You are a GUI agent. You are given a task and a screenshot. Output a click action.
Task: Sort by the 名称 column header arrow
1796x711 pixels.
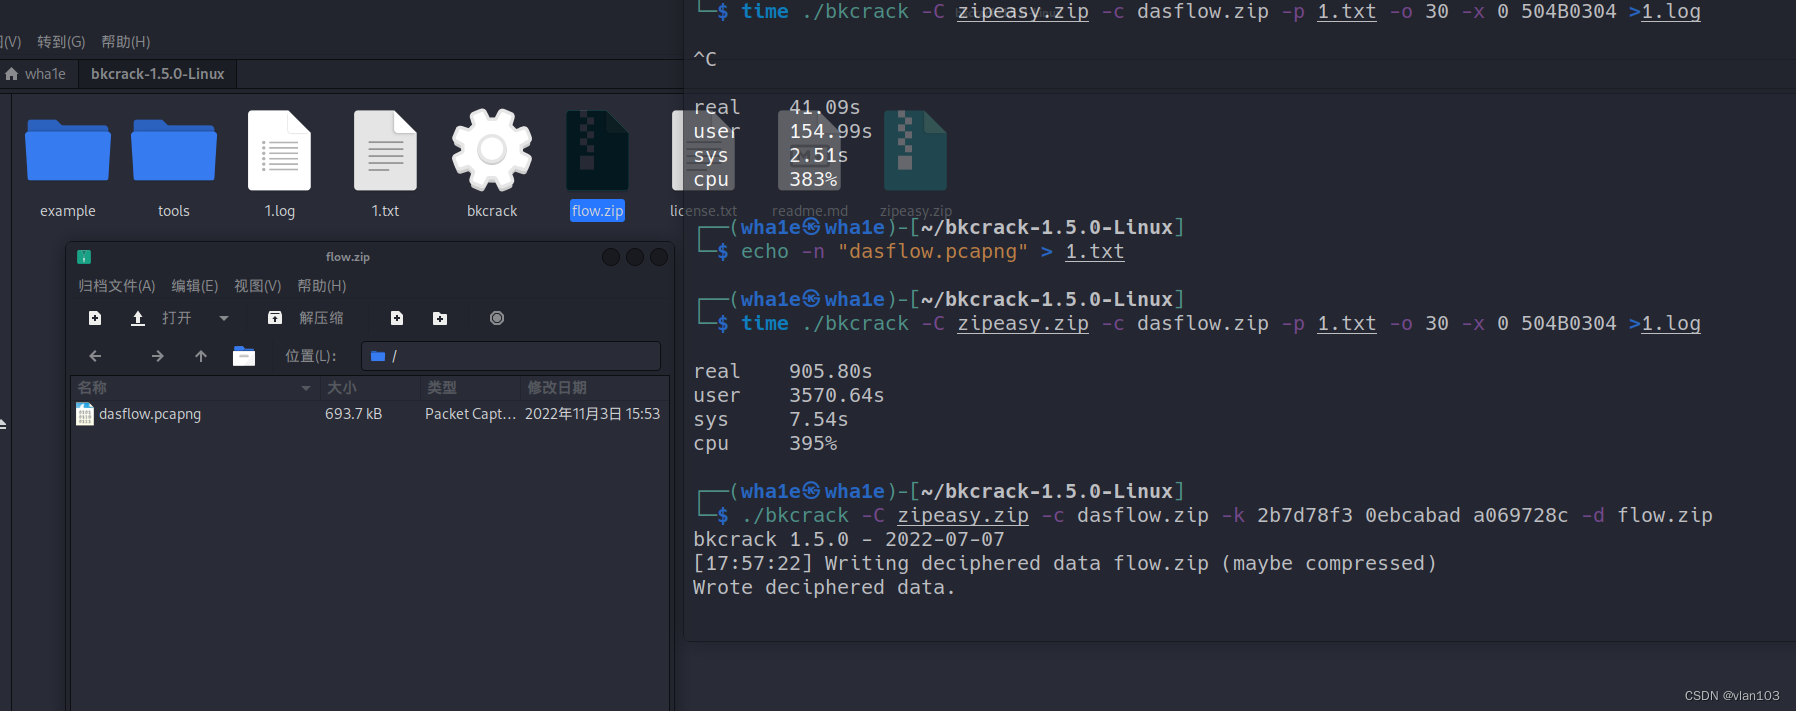click(x=305, y=388)
